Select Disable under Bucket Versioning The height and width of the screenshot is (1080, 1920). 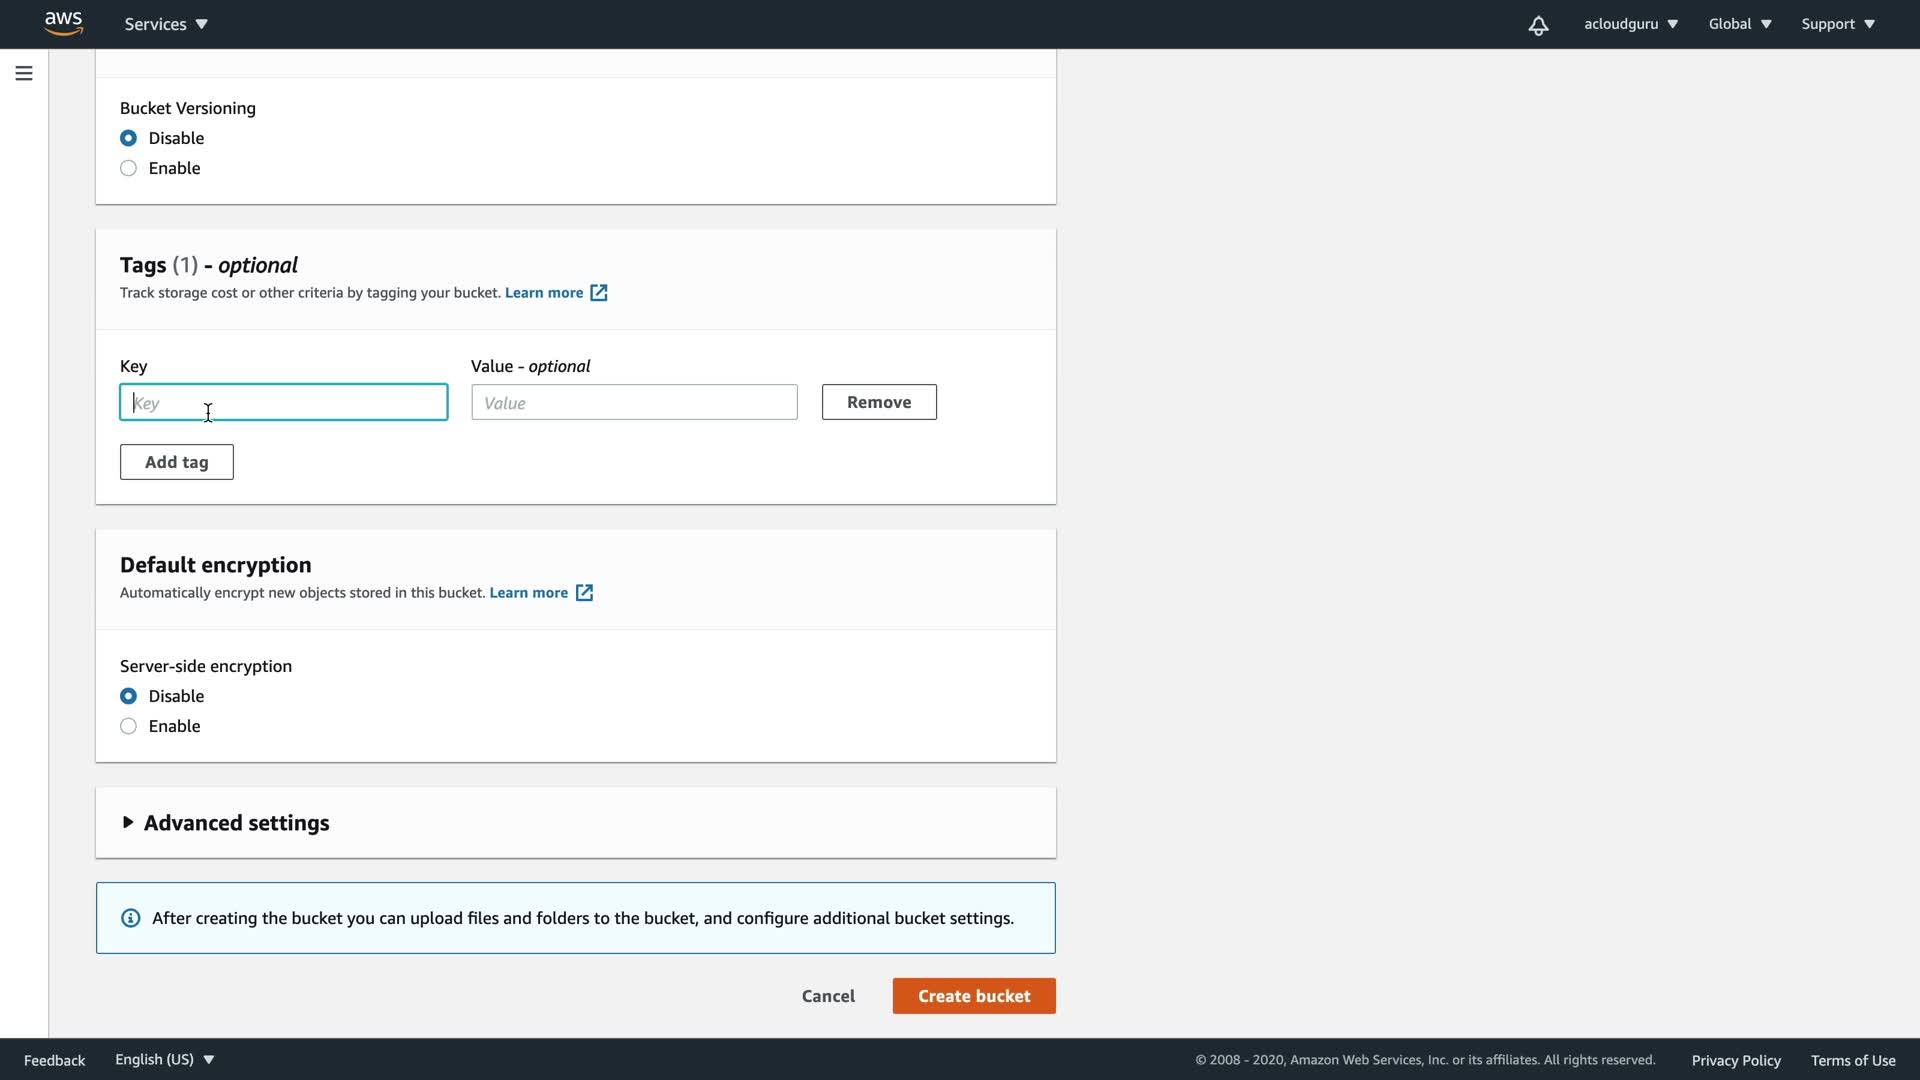tap(129, 138)
